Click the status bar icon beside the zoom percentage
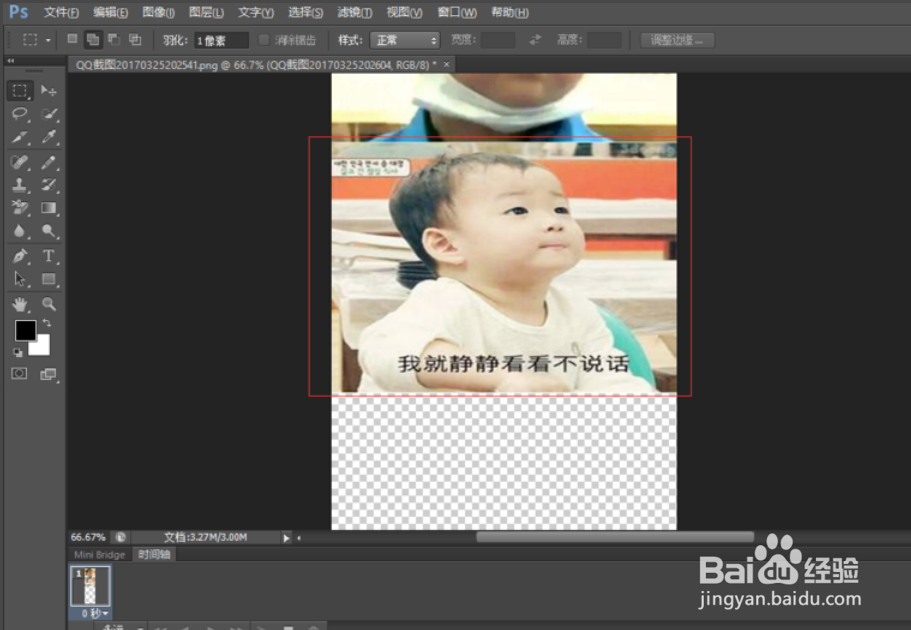 click(120, 538)
